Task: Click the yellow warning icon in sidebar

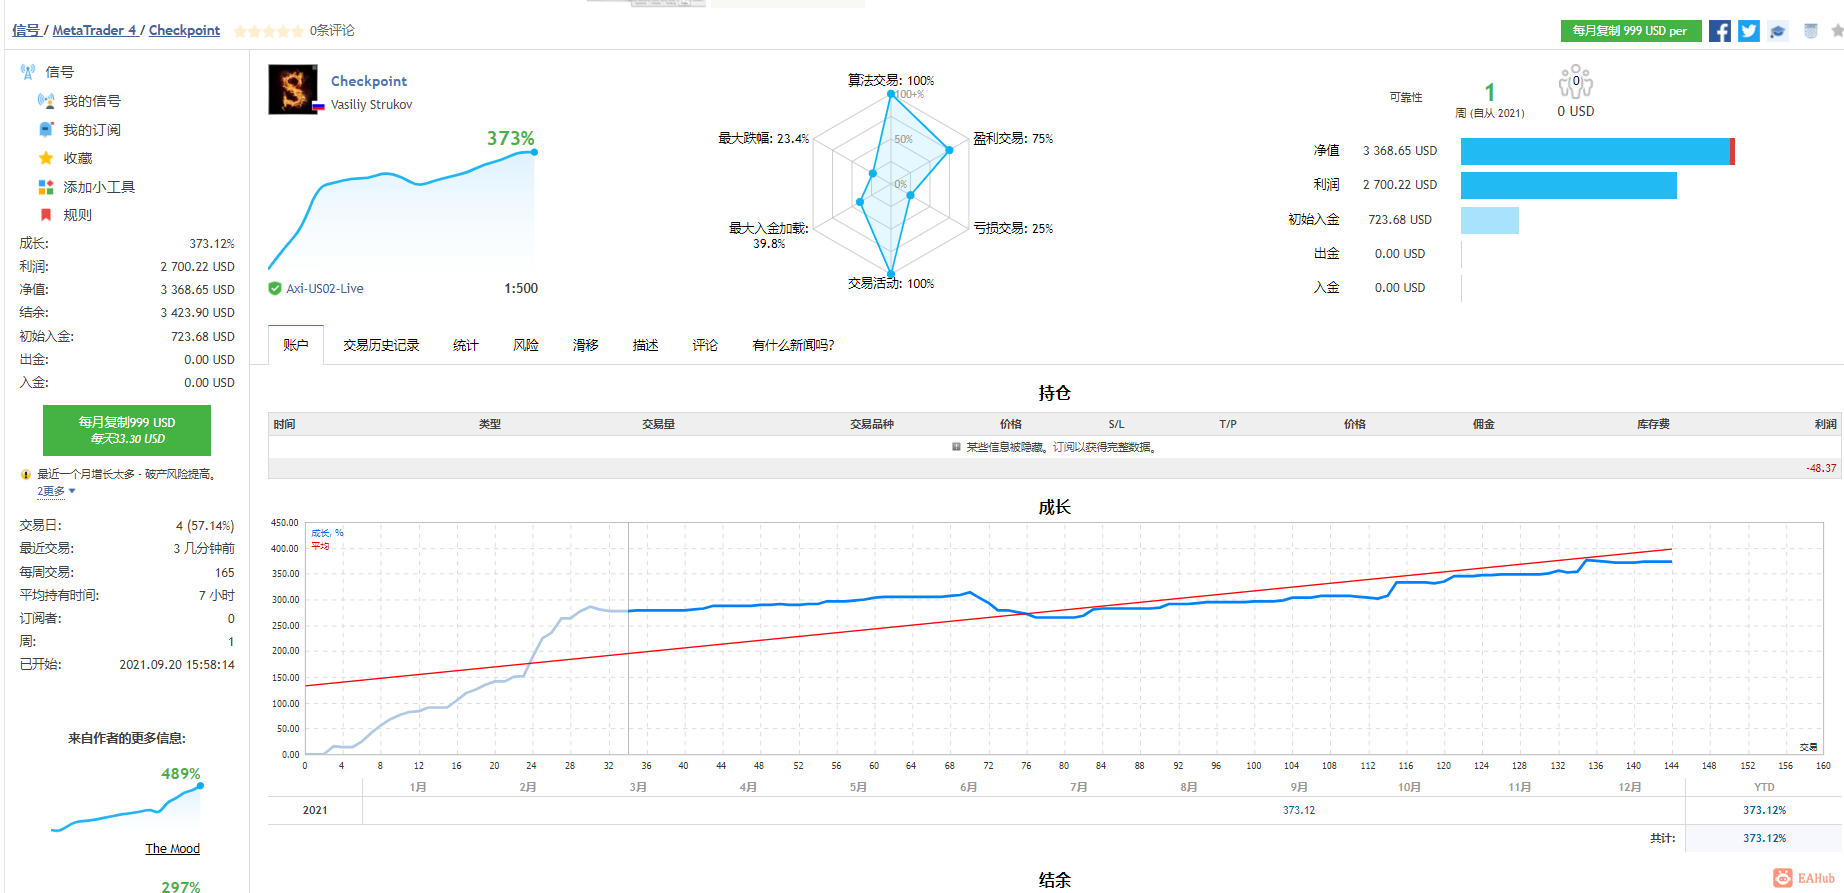Action: [x=26, y=475]
